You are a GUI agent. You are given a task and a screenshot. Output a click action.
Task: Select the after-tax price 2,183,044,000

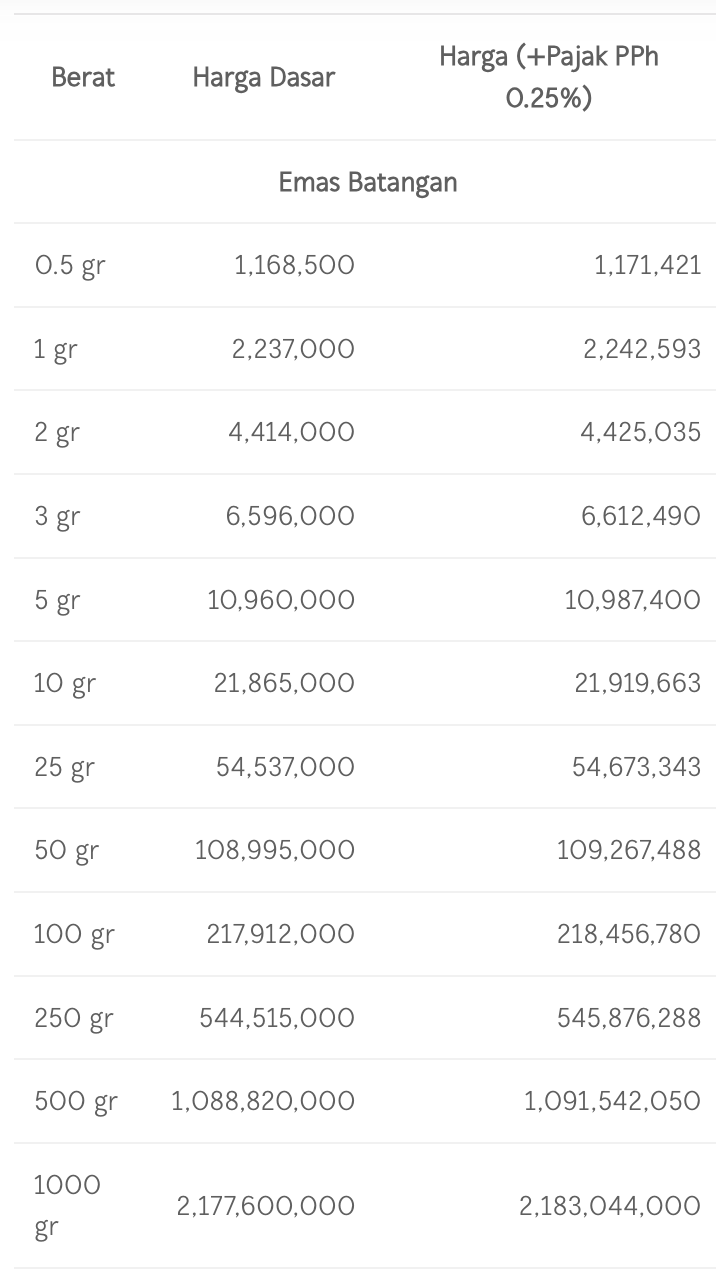click(x=609, y=1206)
